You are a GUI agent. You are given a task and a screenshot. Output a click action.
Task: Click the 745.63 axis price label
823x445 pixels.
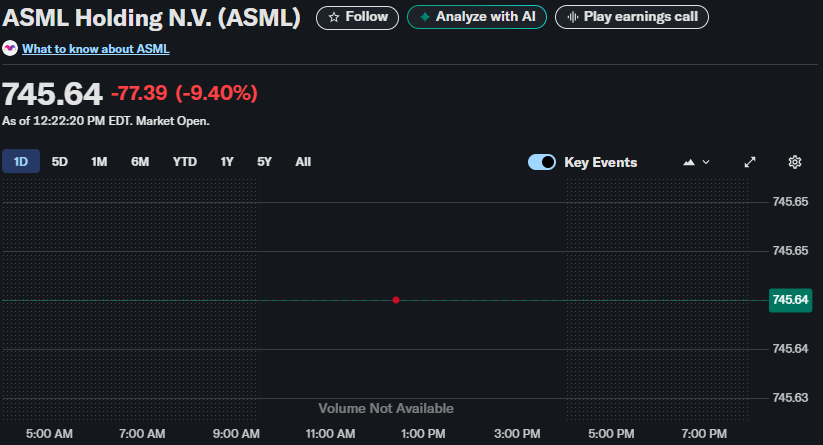(x=790, y=398)
